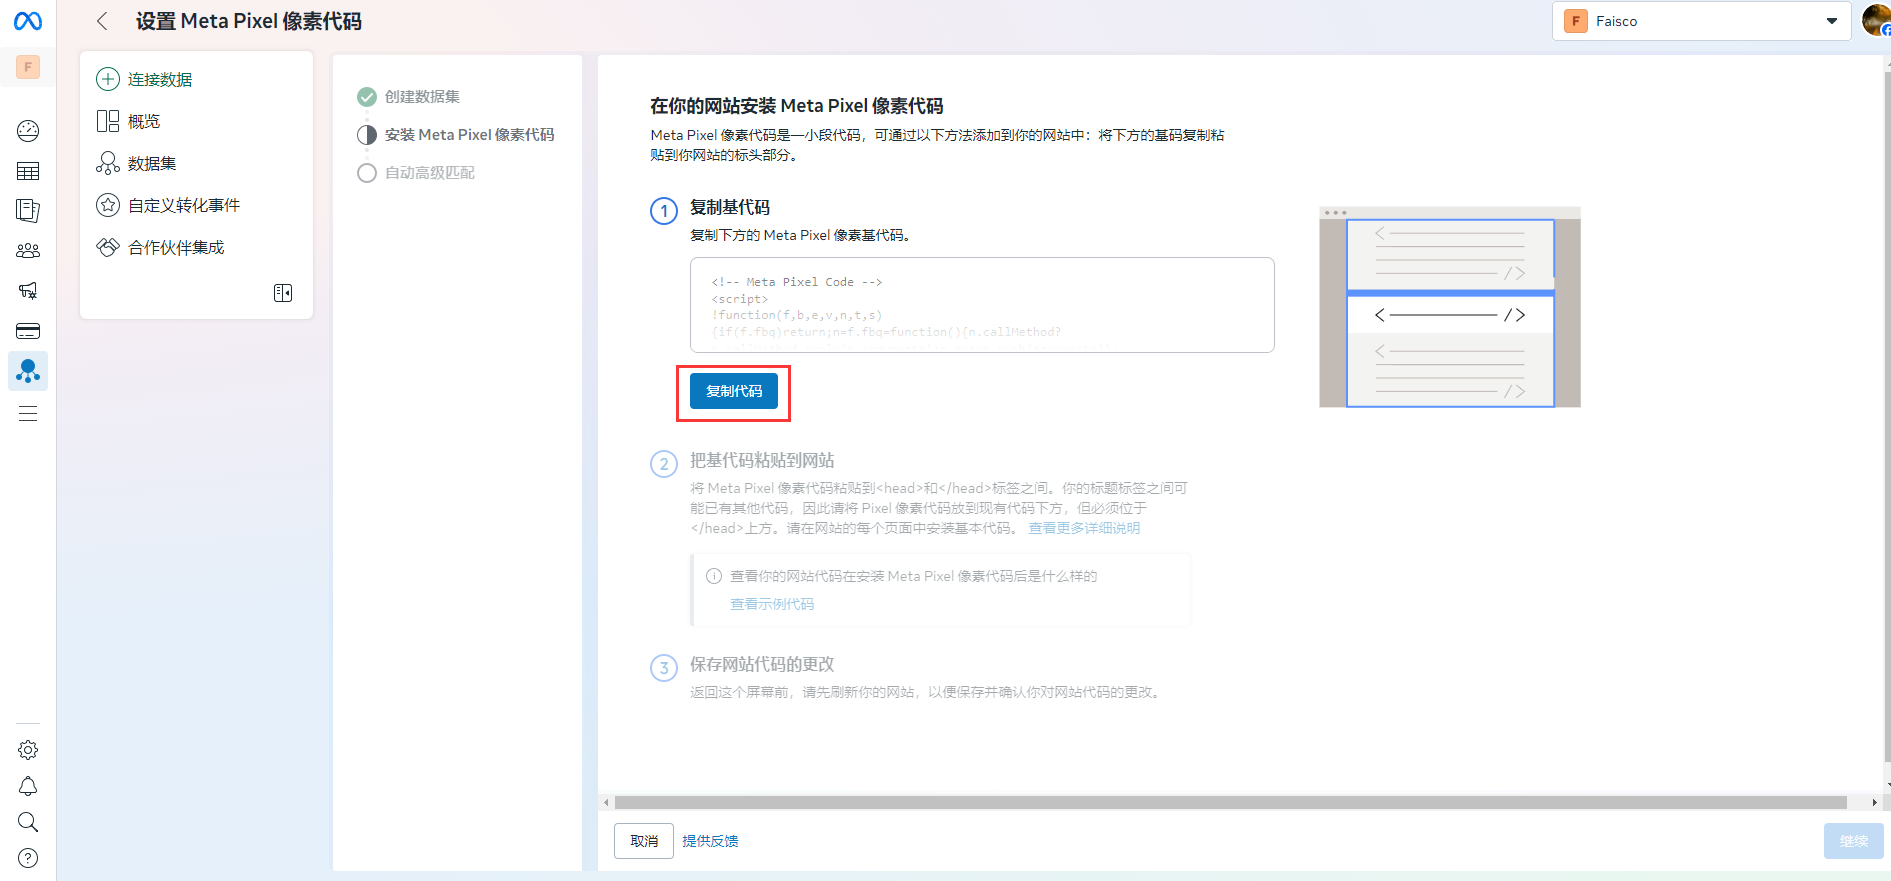
Task: Open the settings gear icon
Action: tap(28, 750)
